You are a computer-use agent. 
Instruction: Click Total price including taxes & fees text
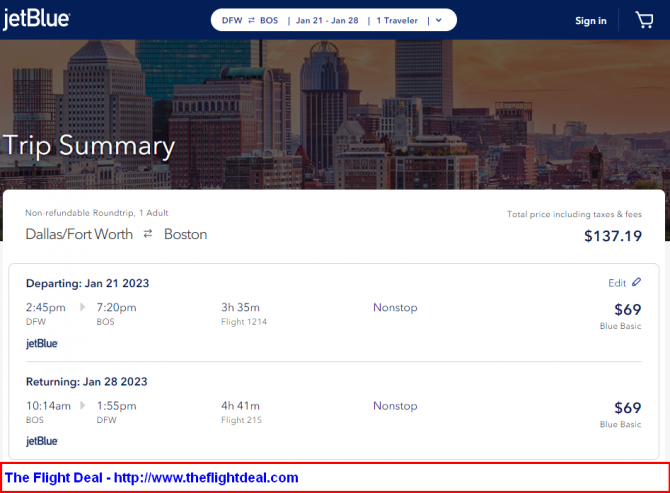(x=574, y=214)
